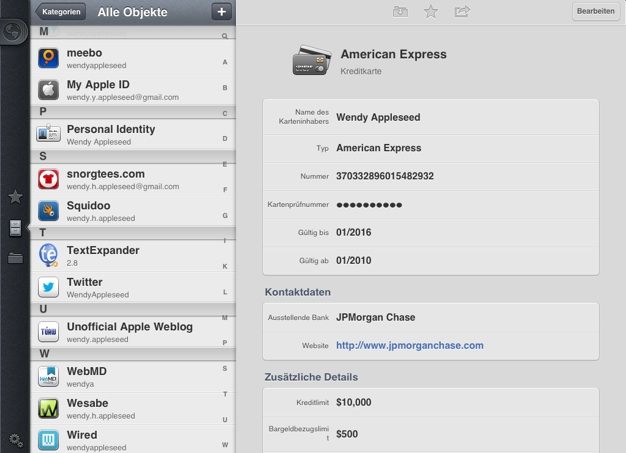Add a new object with plus button
The height and width of the screenshot is (453, 626).
221,12
